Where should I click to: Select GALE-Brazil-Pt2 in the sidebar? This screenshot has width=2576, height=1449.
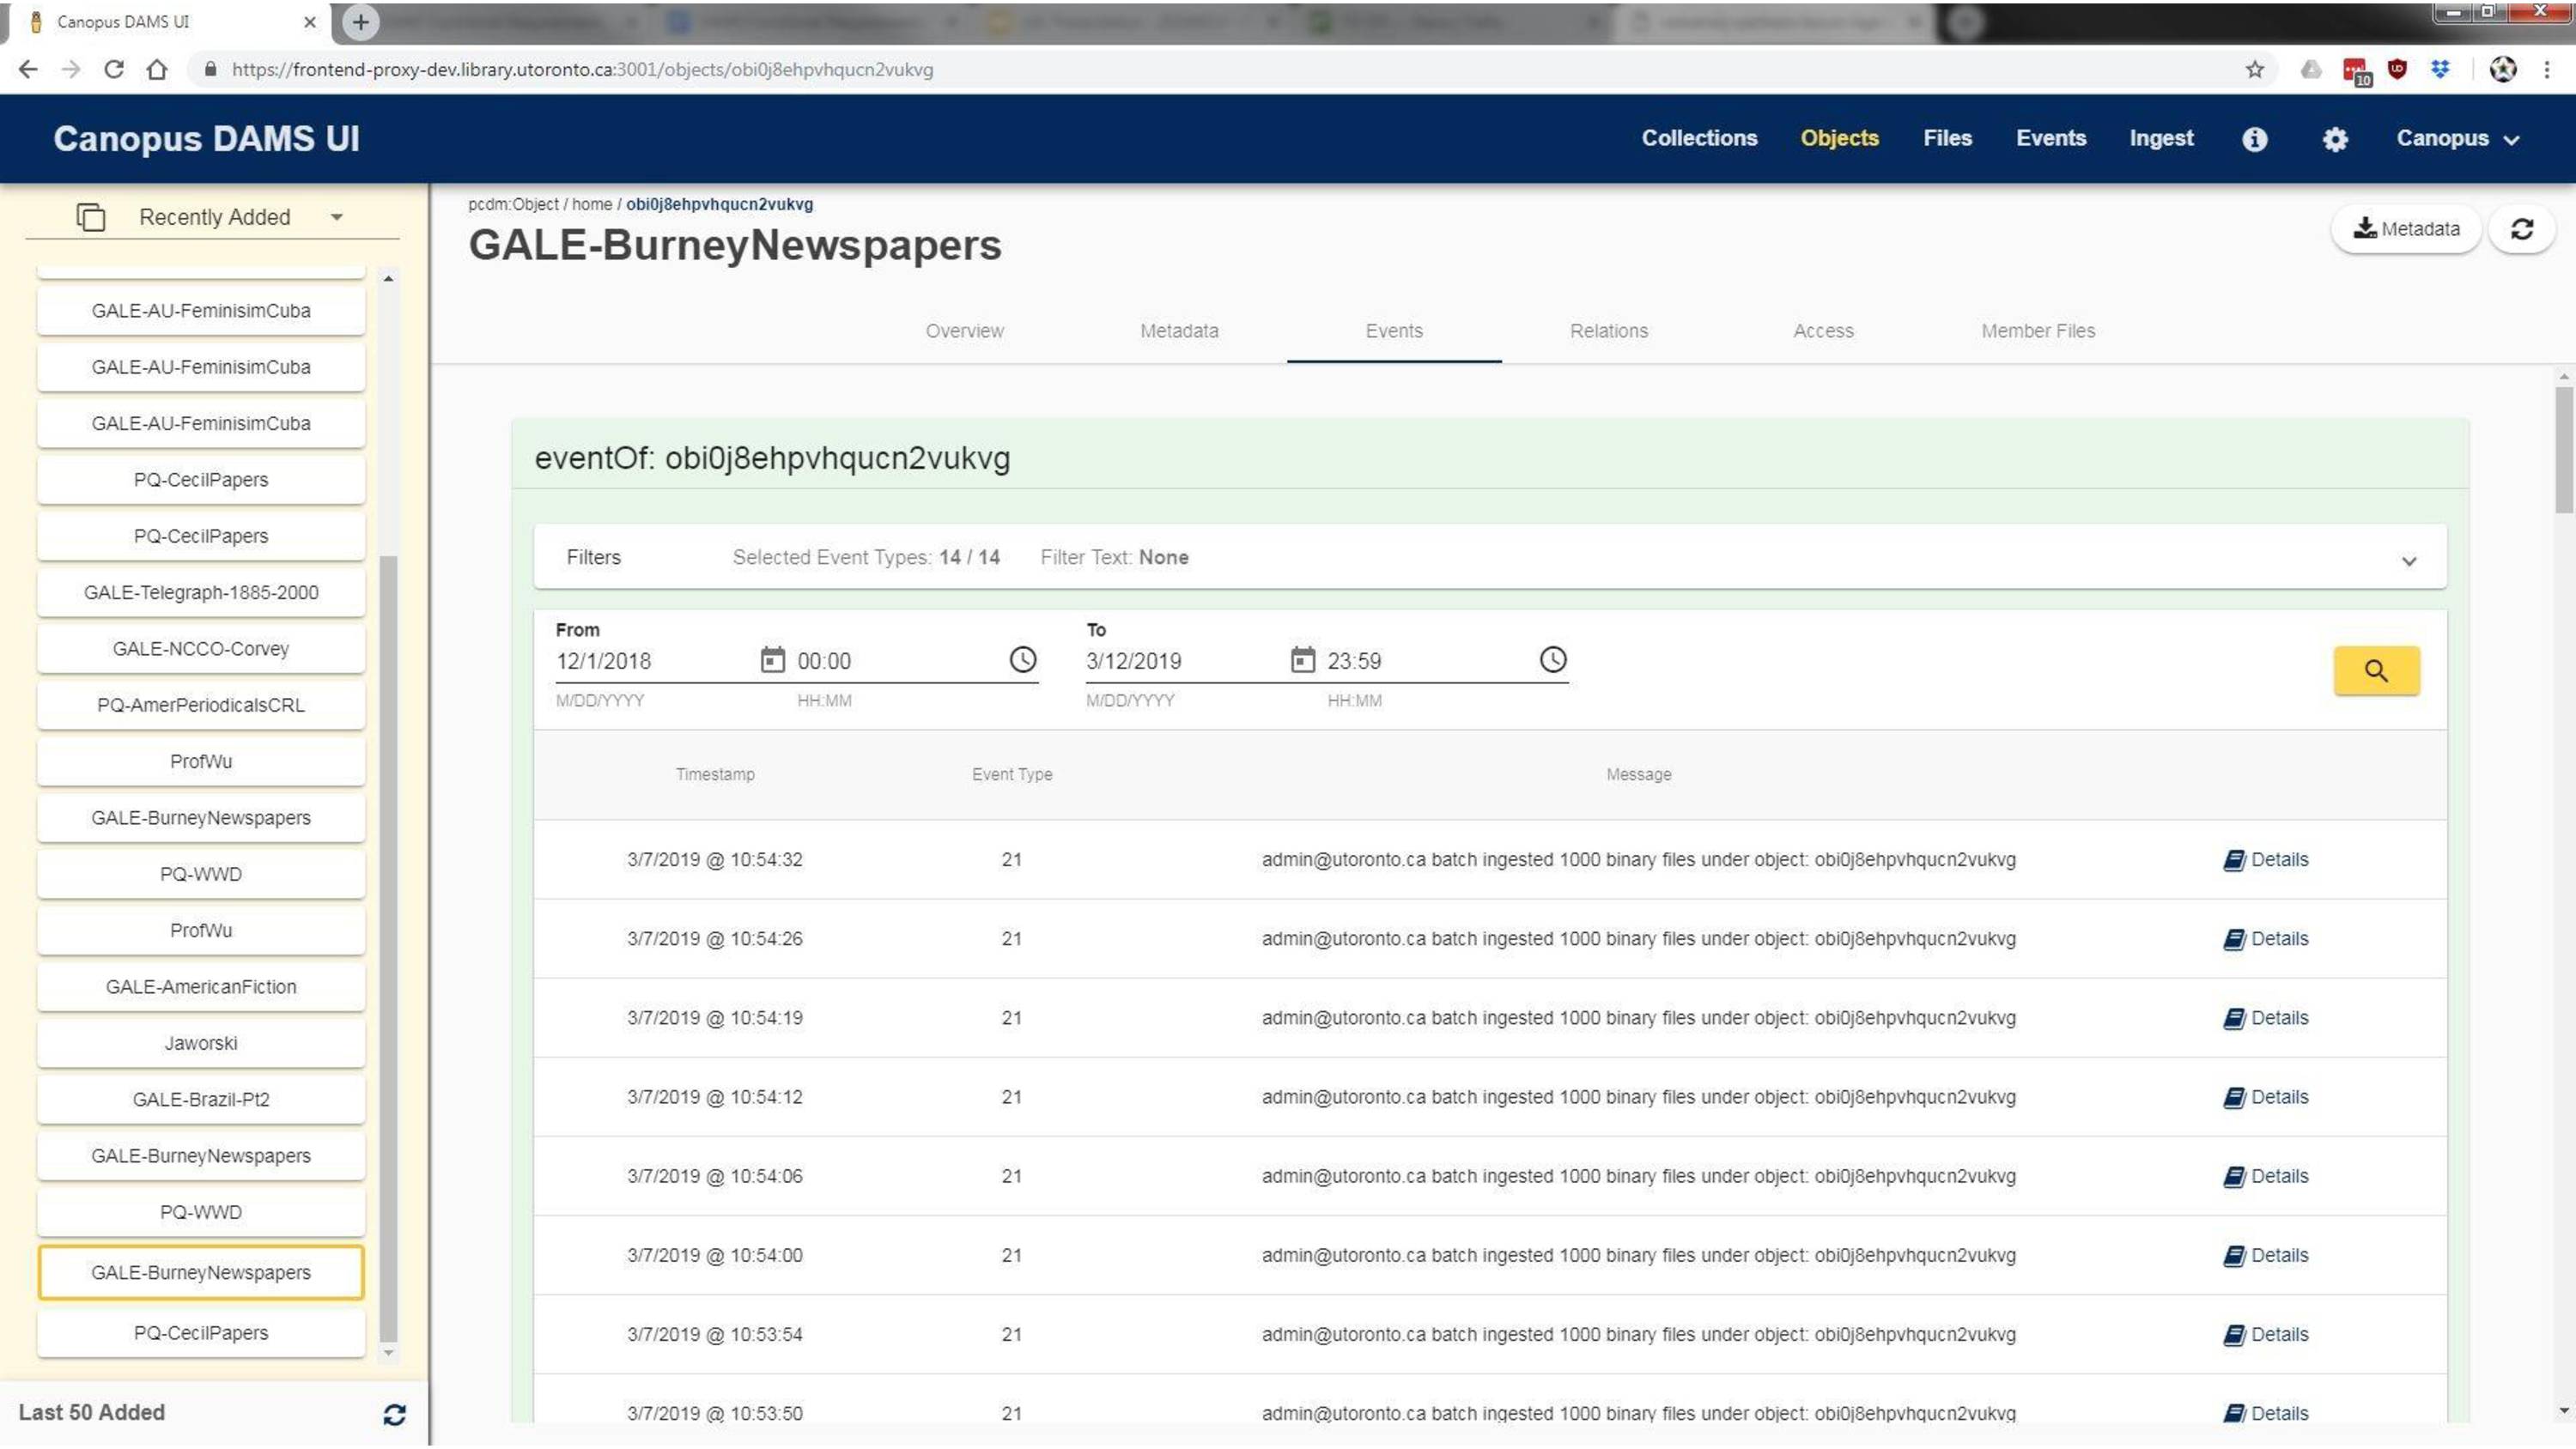click(201, 1099)
